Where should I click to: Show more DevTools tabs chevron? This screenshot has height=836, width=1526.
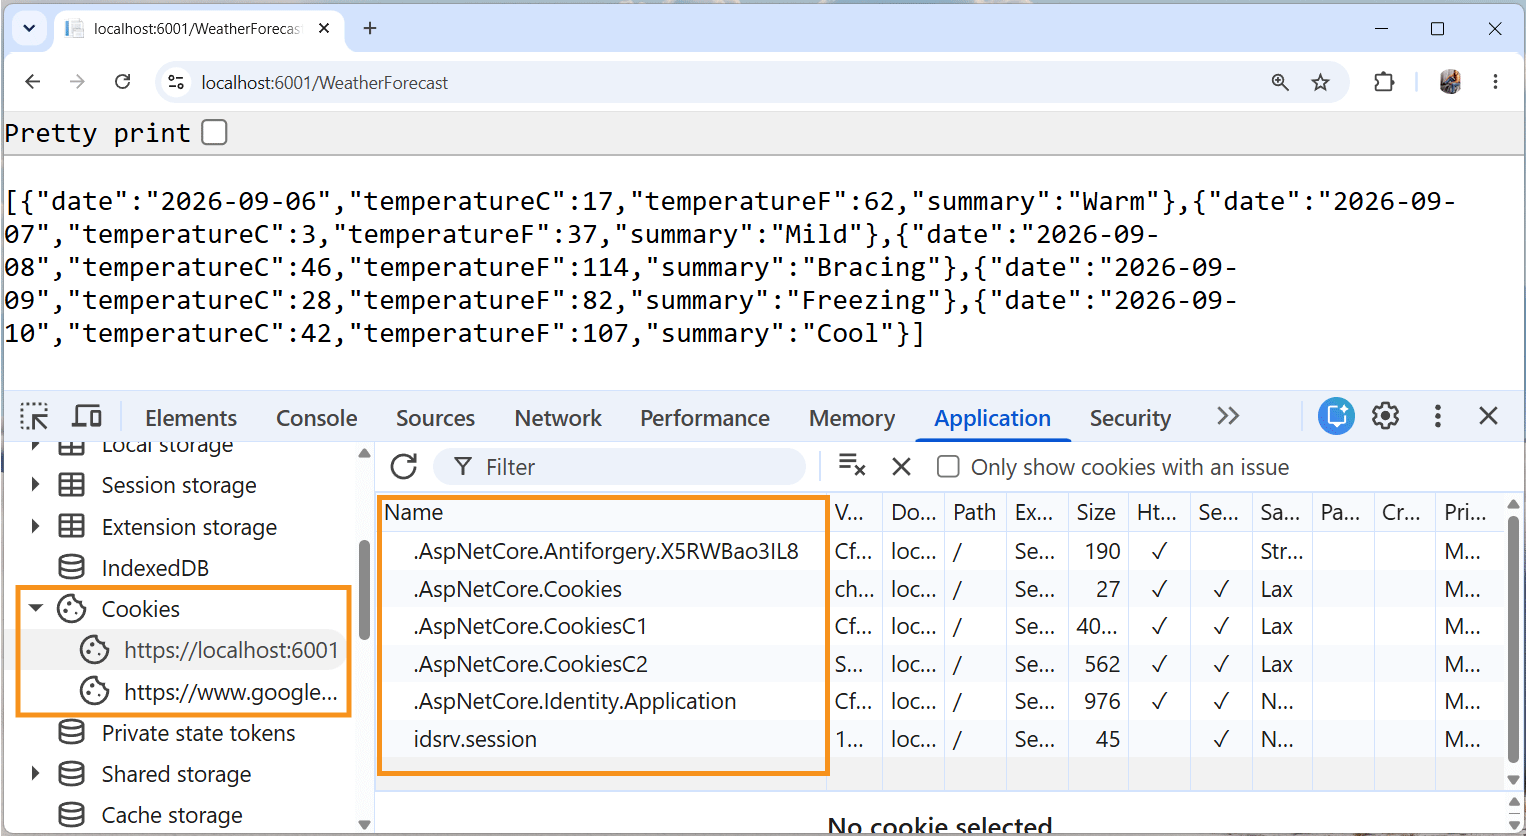[x=1228, y=416]
